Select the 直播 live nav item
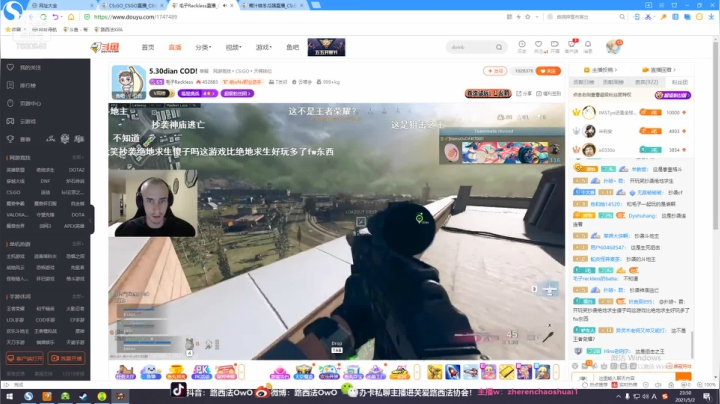The width and height of the screenshot is (720, 404). click(174, 47)
